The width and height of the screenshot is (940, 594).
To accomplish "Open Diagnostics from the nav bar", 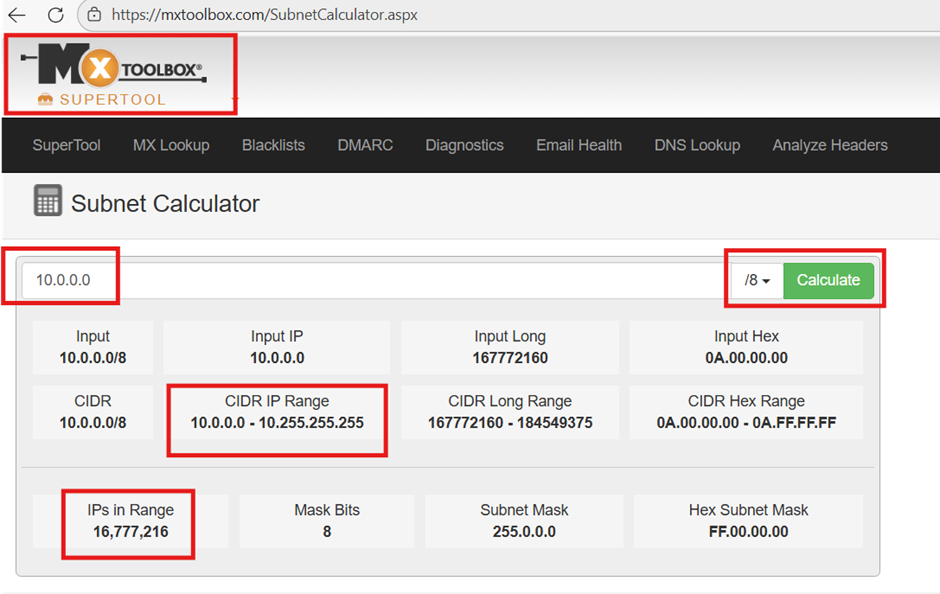I will [x=464, y=145].
